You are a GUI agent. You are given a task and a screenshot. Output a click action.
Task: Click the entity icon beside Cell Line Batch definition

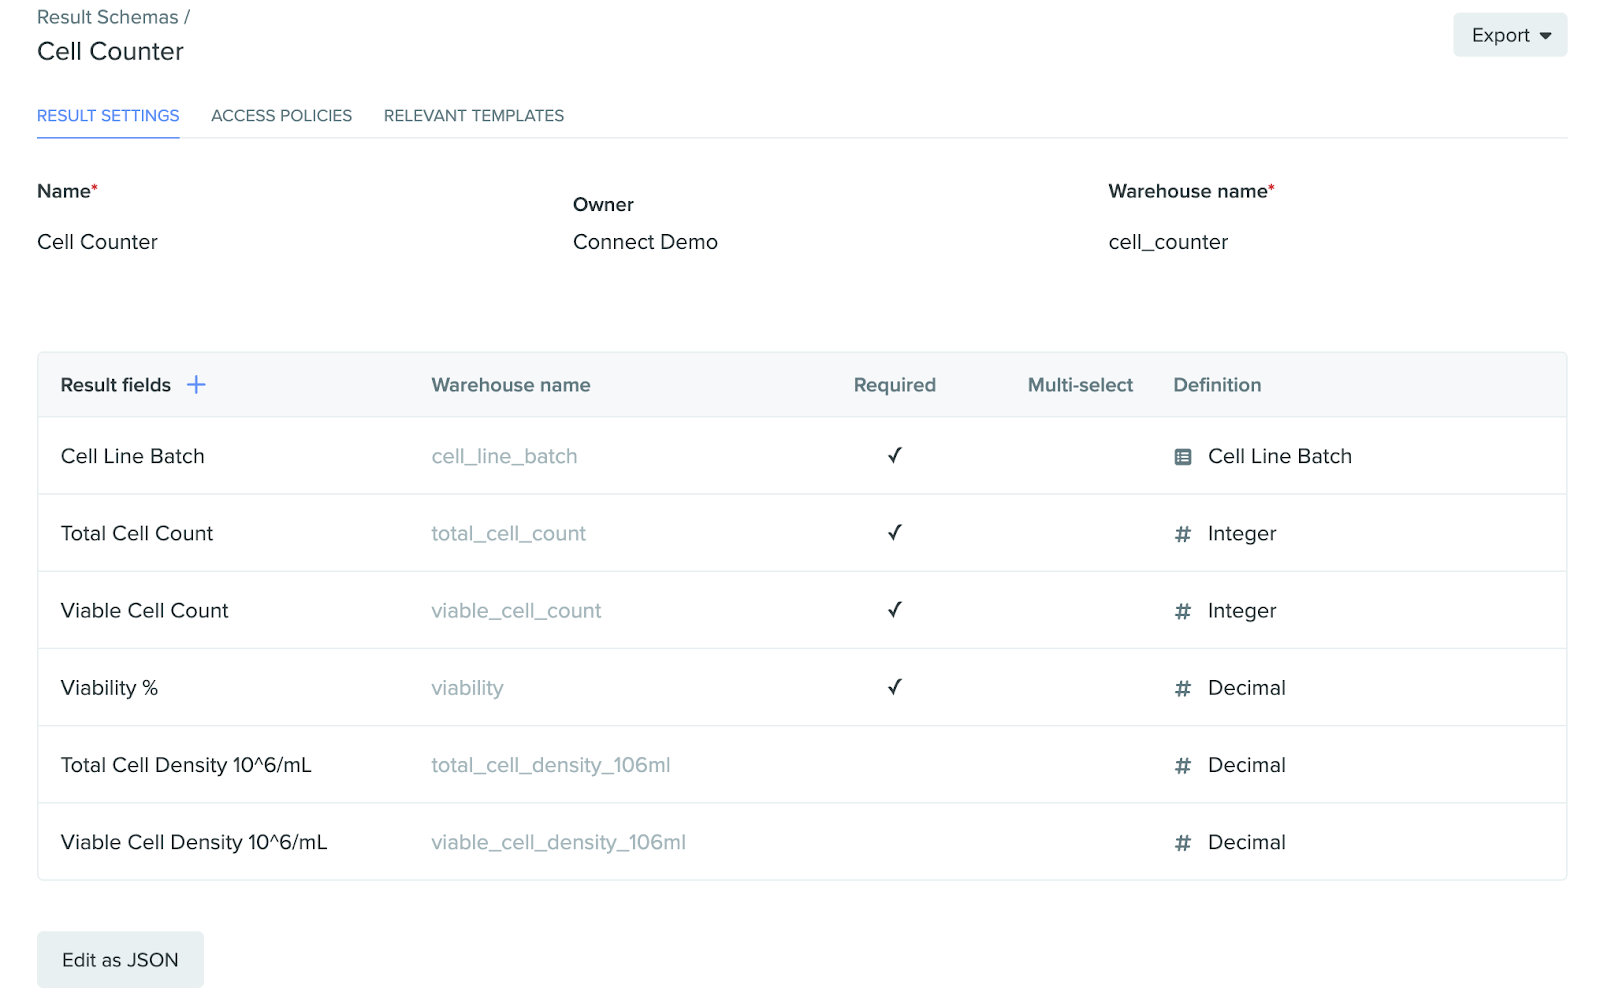[1183, 457]
